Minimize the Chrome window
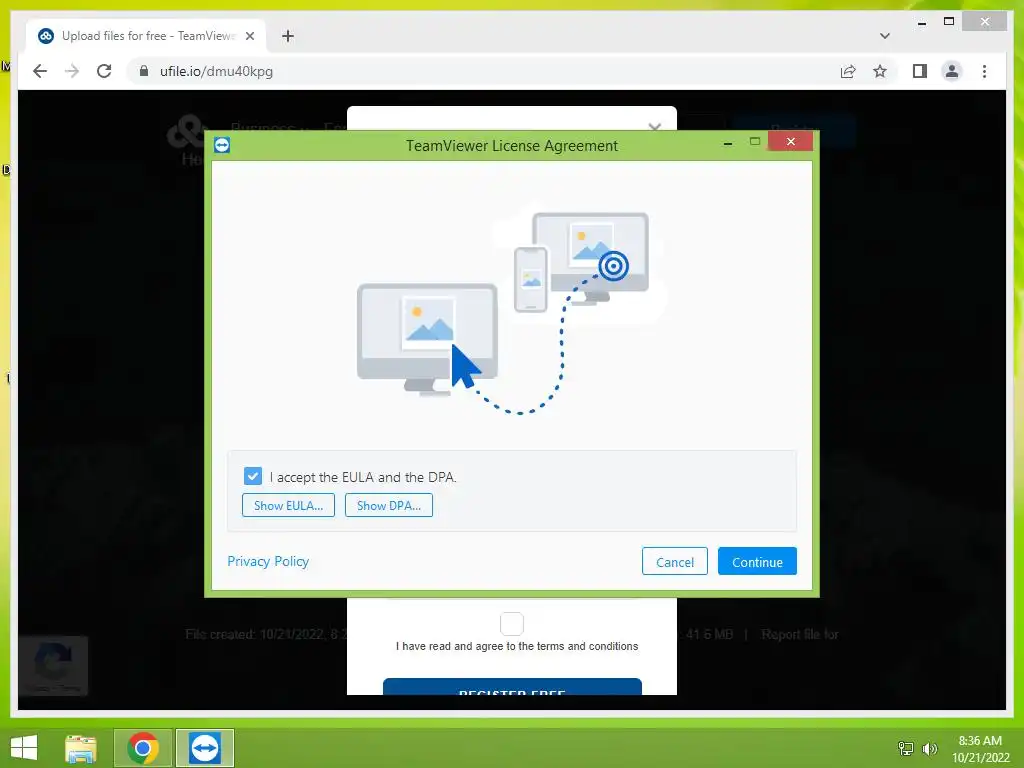The height and width of the screenshot is (768, 1024). point(921,23)
